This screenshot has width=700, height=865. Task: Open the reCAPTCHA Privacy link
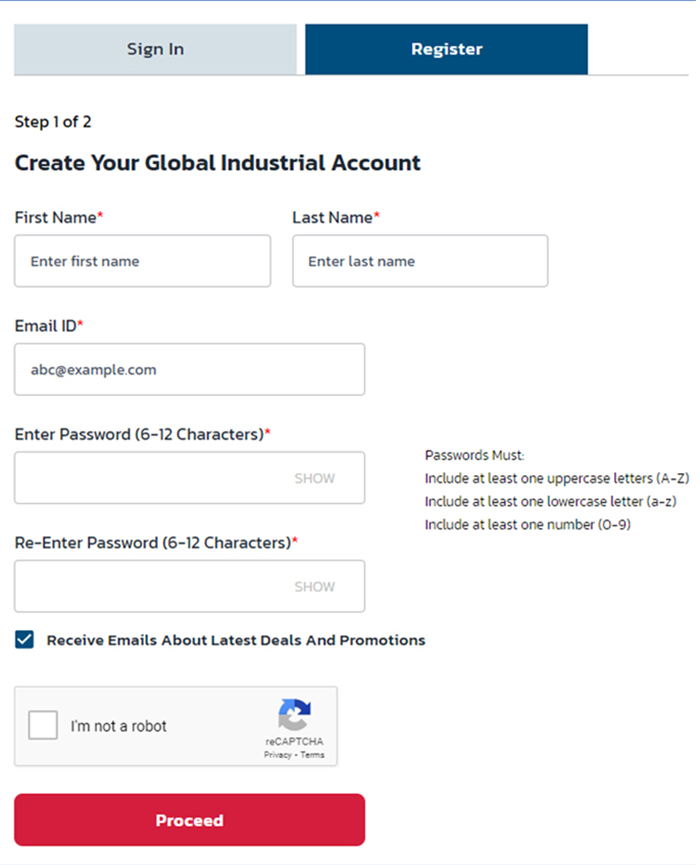277,755
